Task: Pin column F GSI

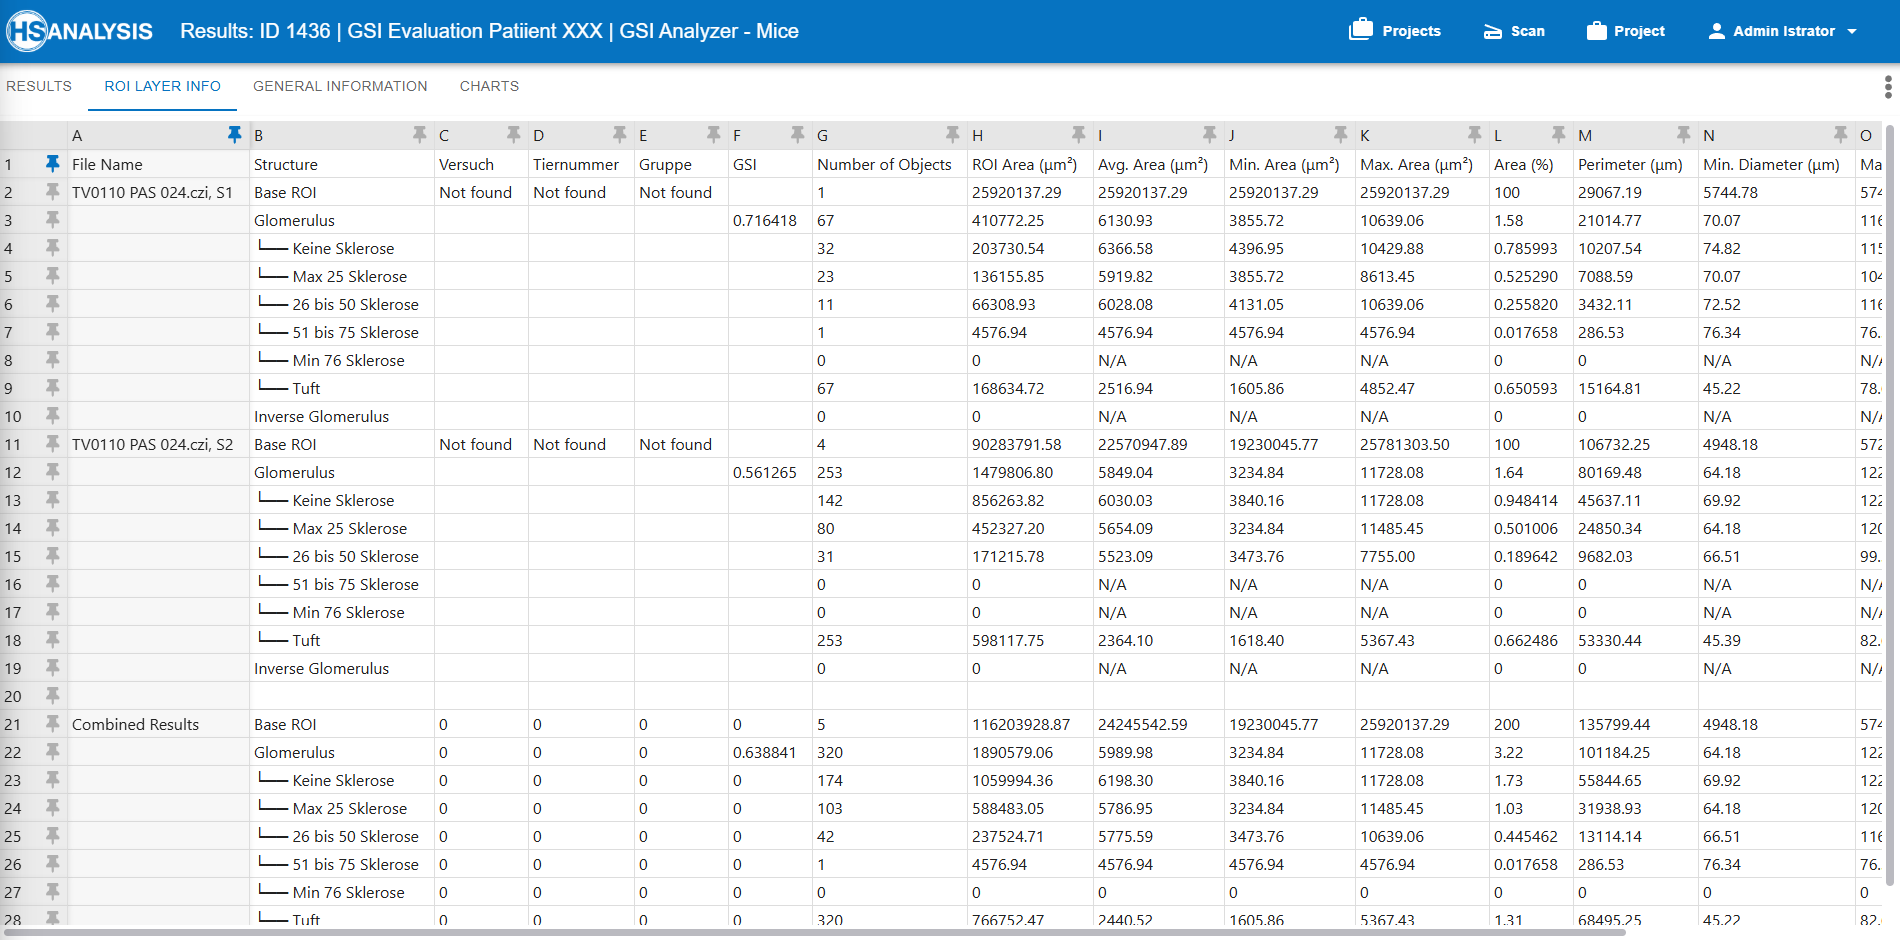Action: pyautogui.click(x=797, y=134)
